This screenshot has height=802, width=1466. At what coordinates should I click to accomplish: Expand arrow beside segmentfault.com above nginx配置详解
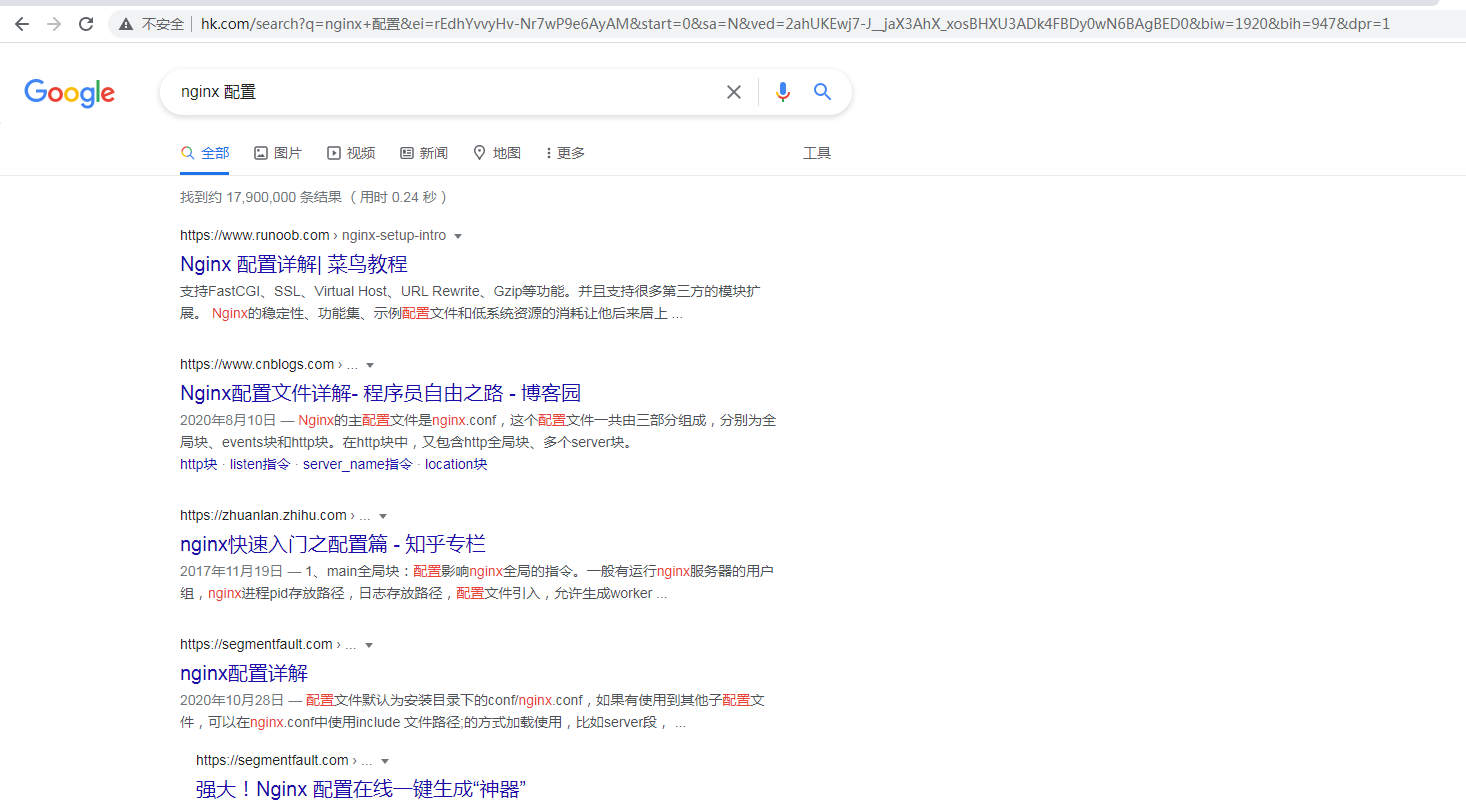369,645
